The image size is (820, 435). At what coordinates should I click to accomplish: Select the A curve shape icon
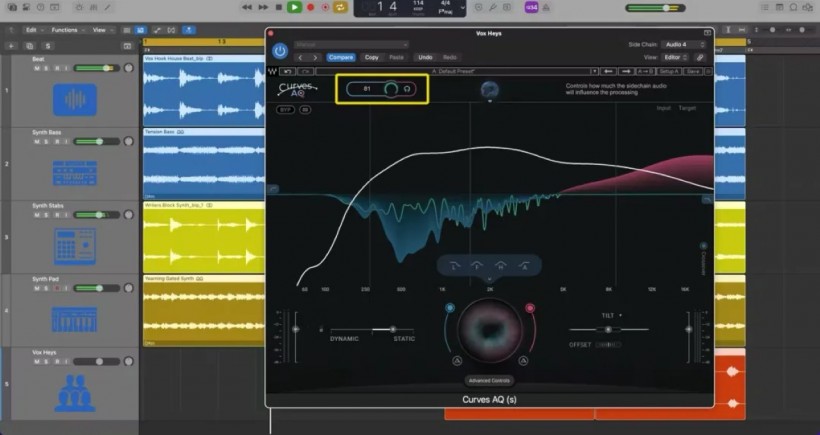point(523,266)
